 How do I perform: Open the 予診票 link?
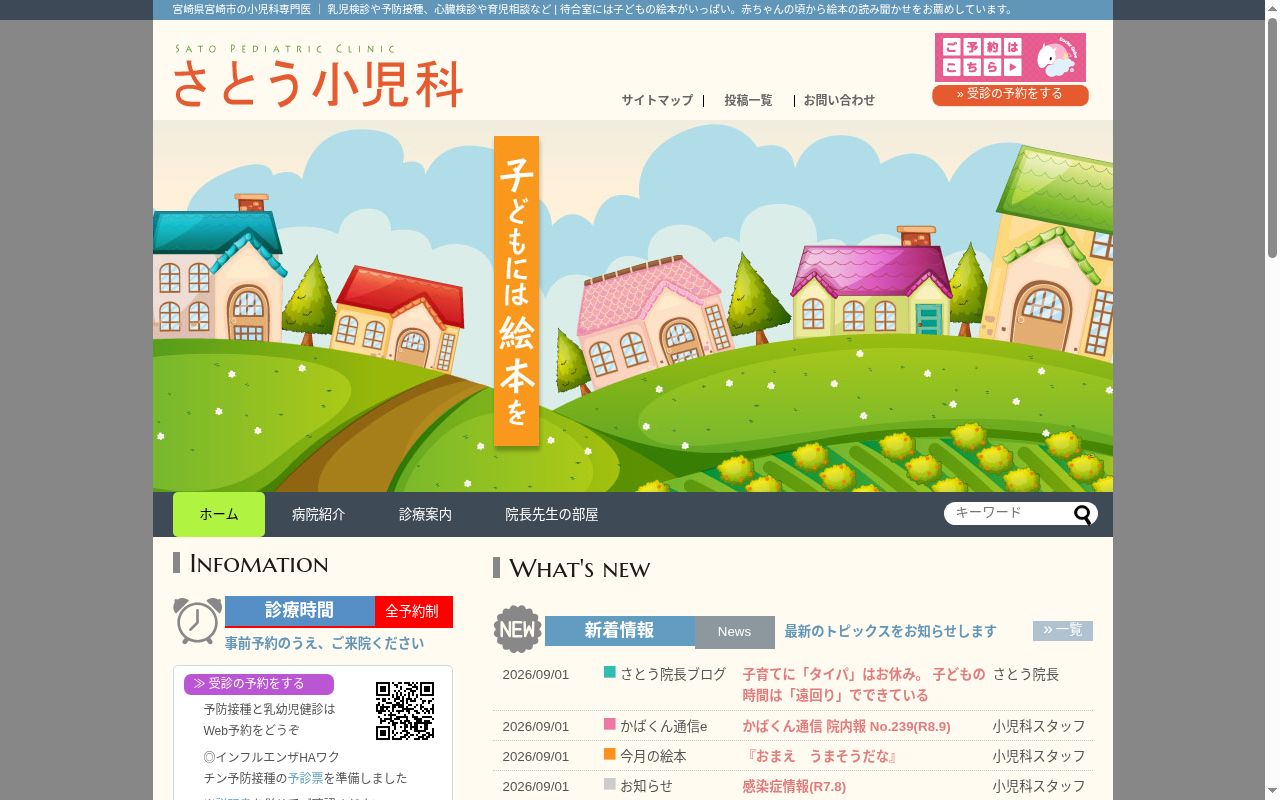306,778
